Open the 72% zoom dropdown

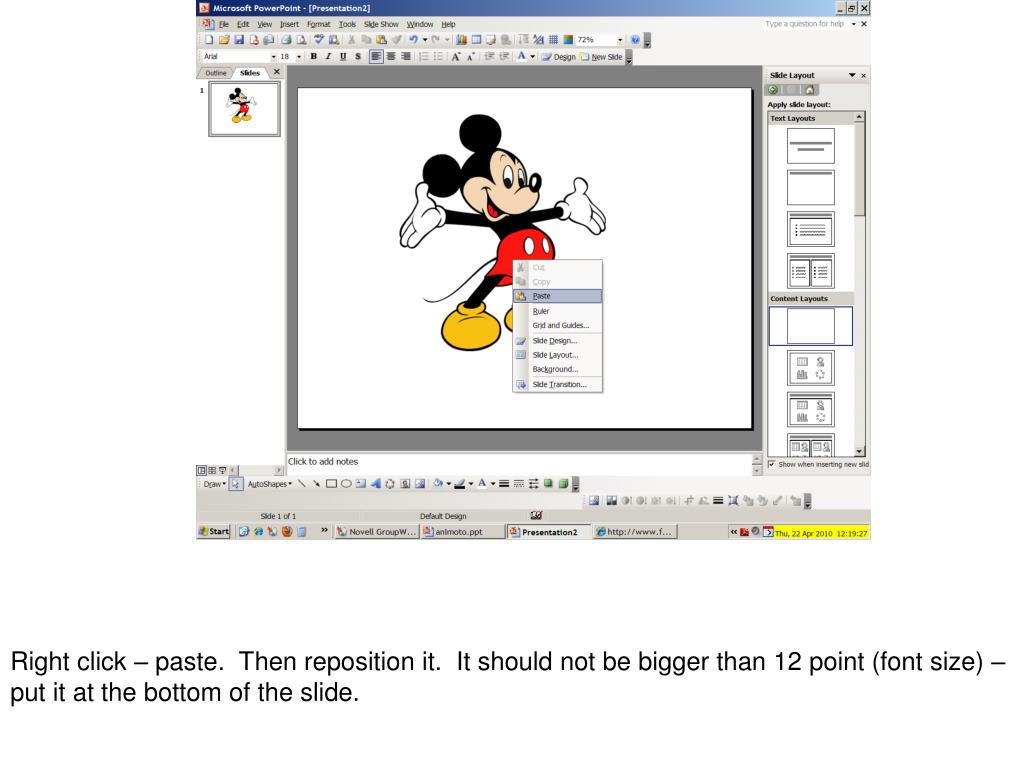point(620,40)
